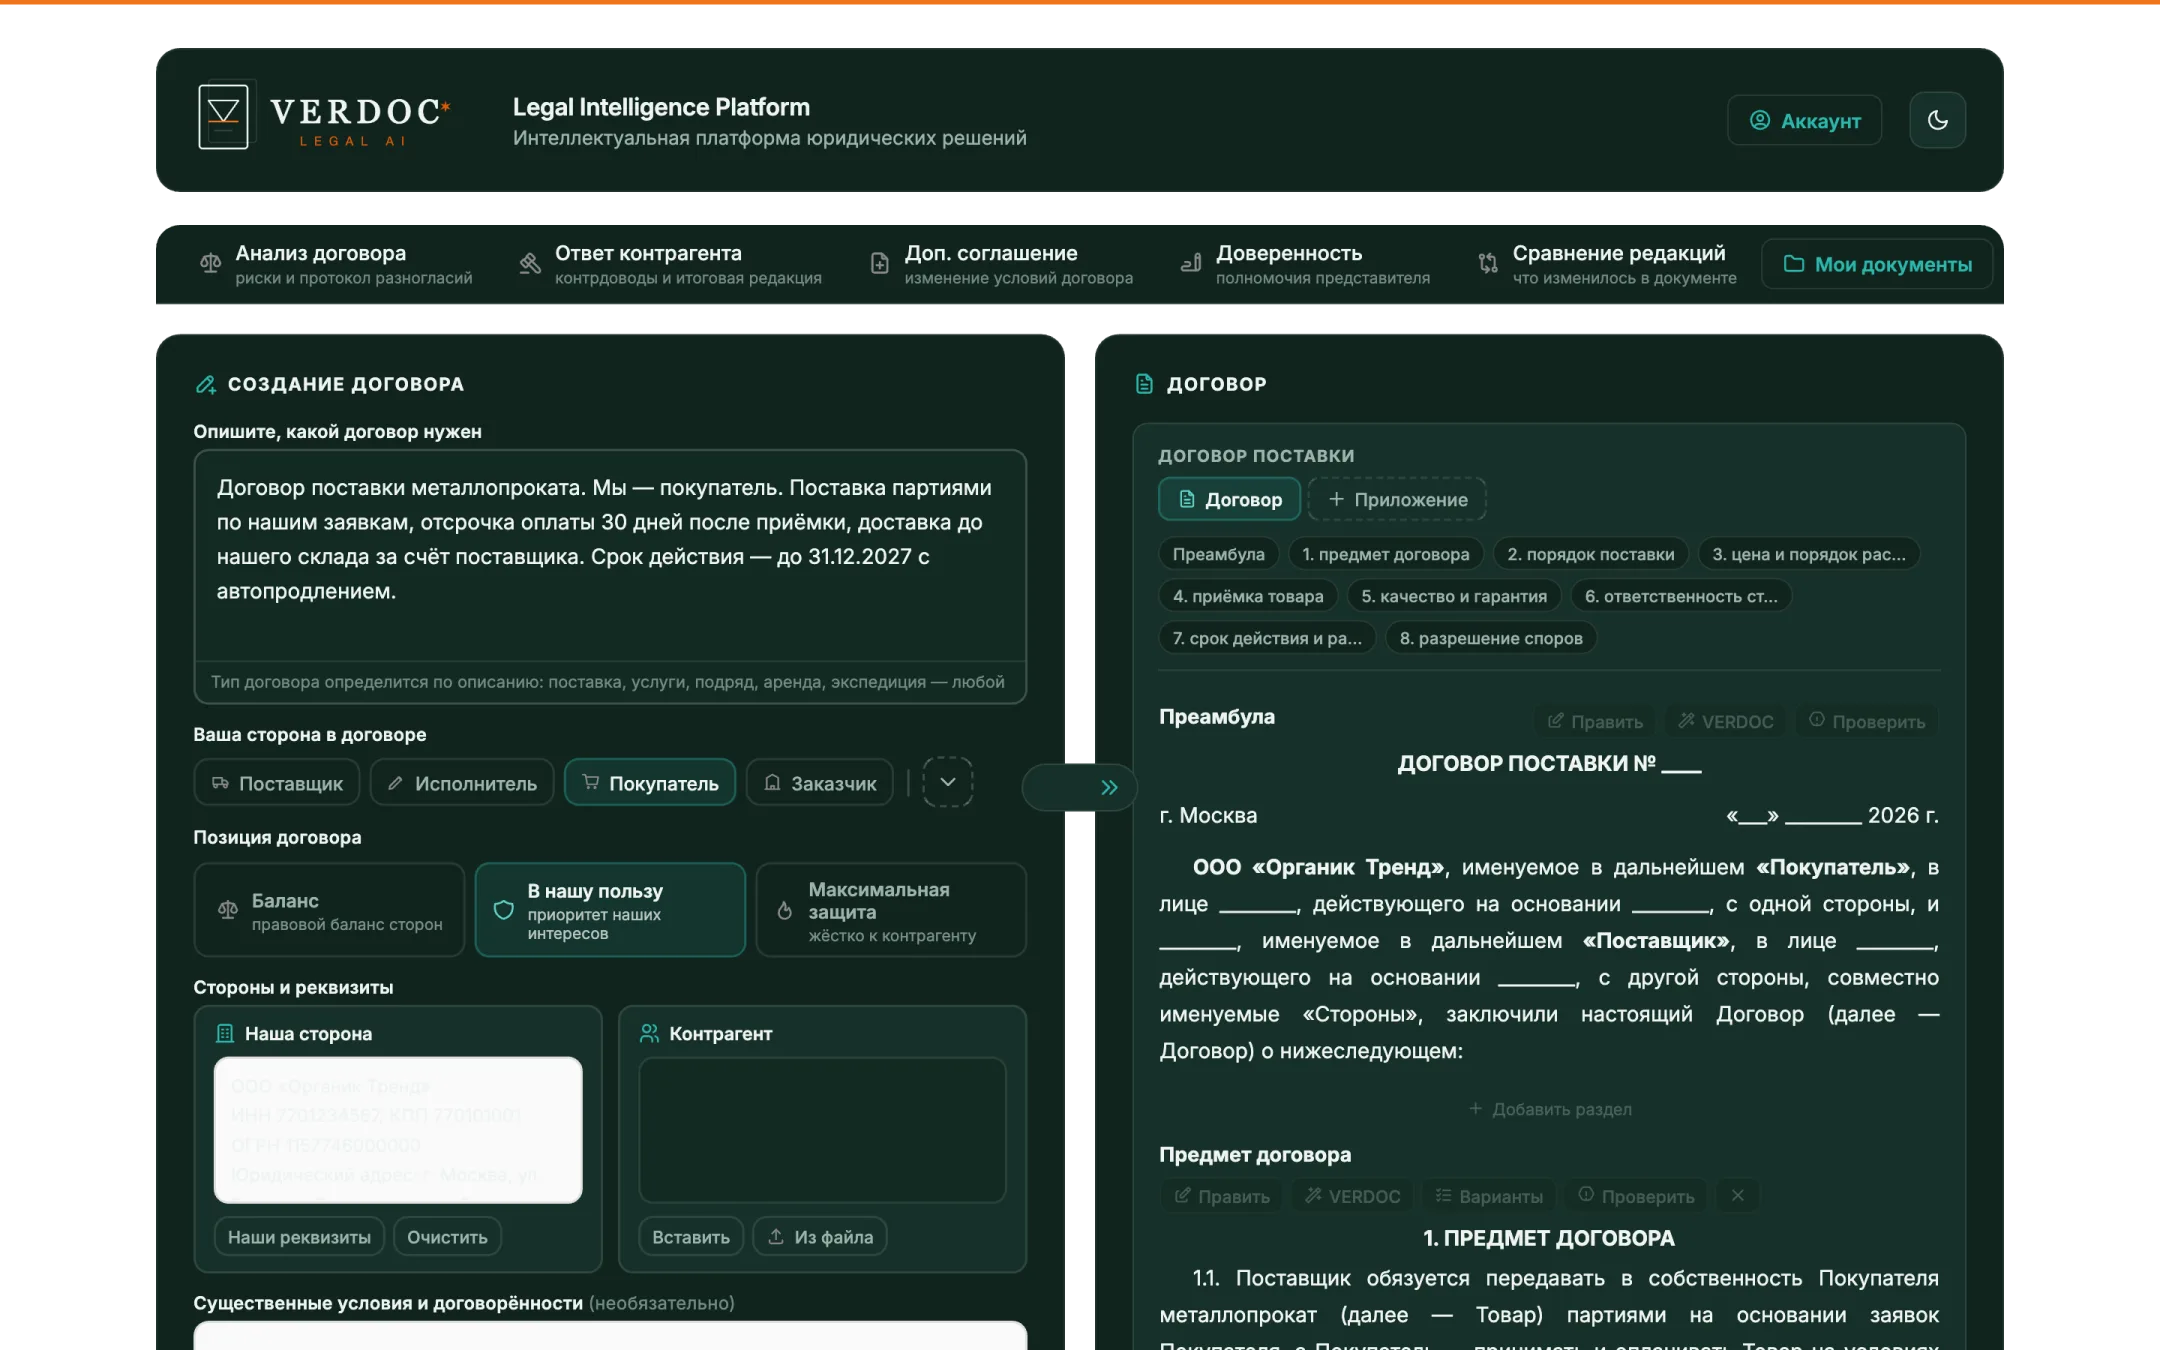Image resolution: width=2160 pixels, height=1350 pixels.
Task: Click Очистить button
Action: click(x=447, y=1237)
